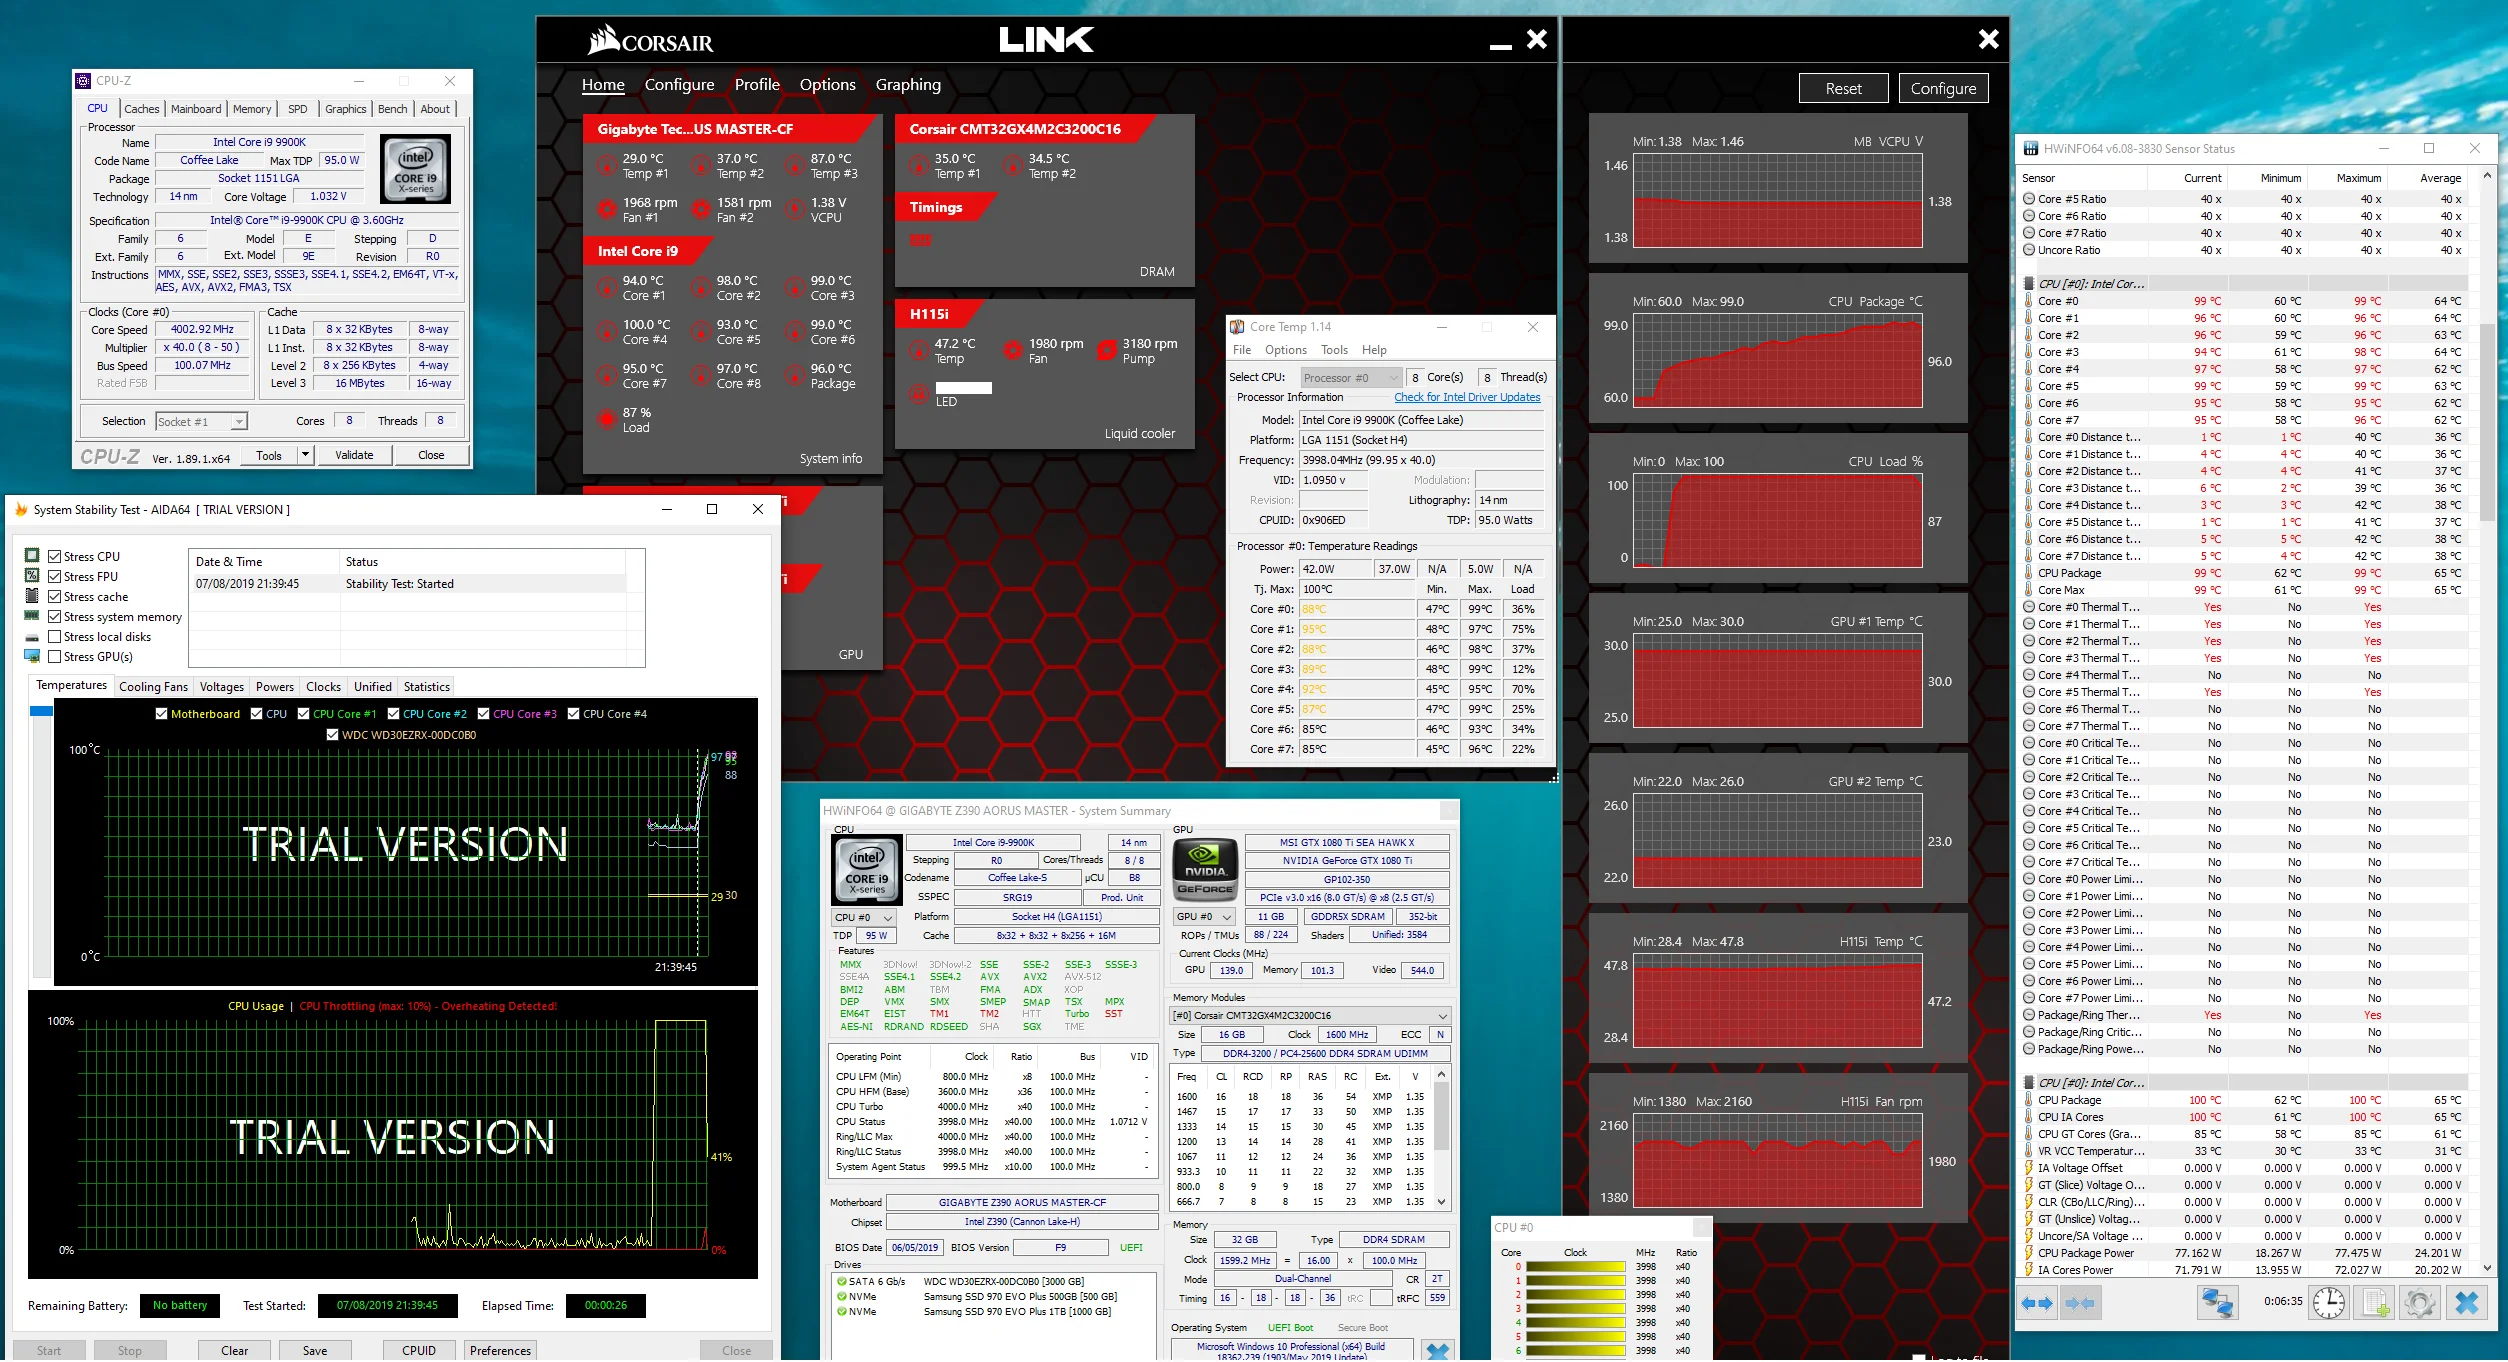The image size is (2508, 1362).
Task: Open the Corsair memory module dropdown
Action: (x=1311, y=1015)
